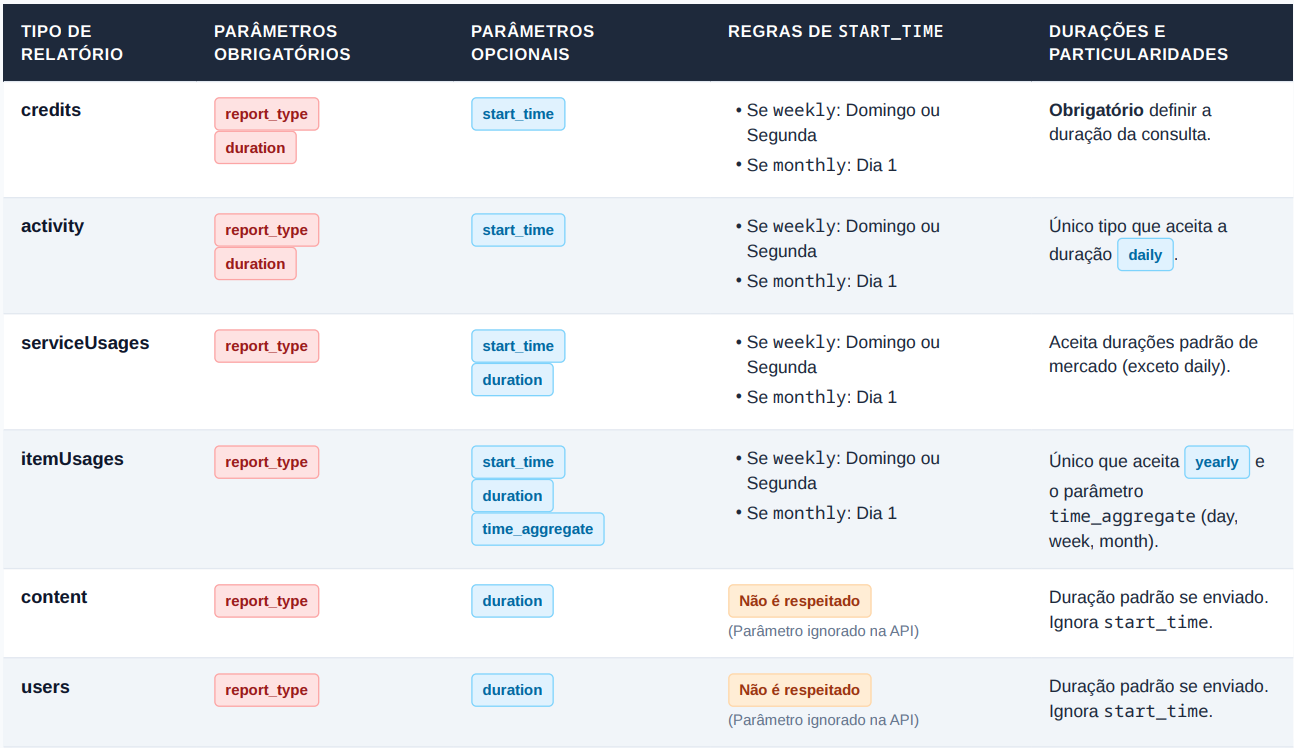Click the report_type badge in credits row
The height and width of the screenshot is (748, 1294).
pyautogui.click(x=266, y=114)
